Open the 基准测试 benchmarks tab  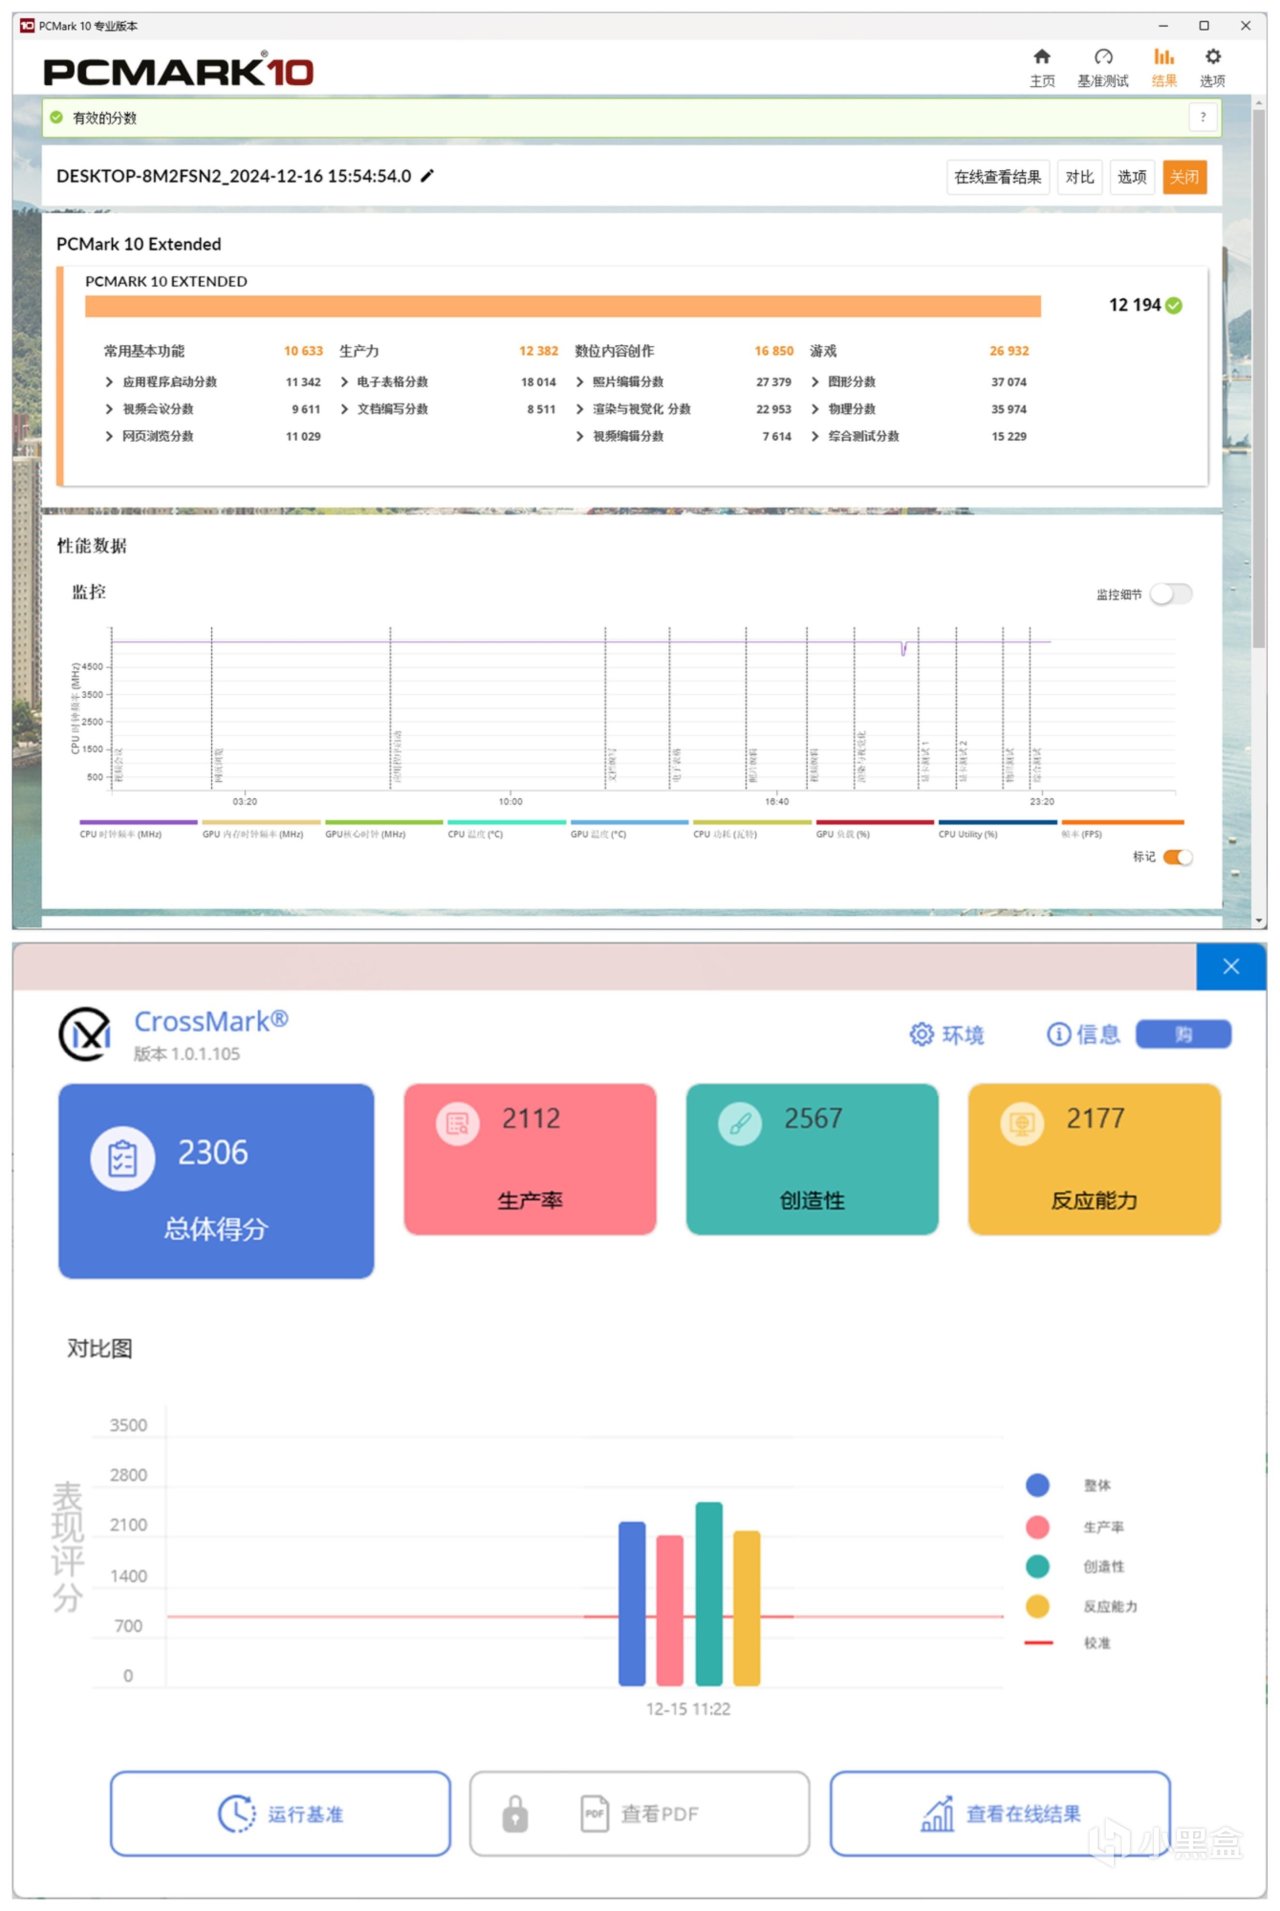pos(1103,67)
